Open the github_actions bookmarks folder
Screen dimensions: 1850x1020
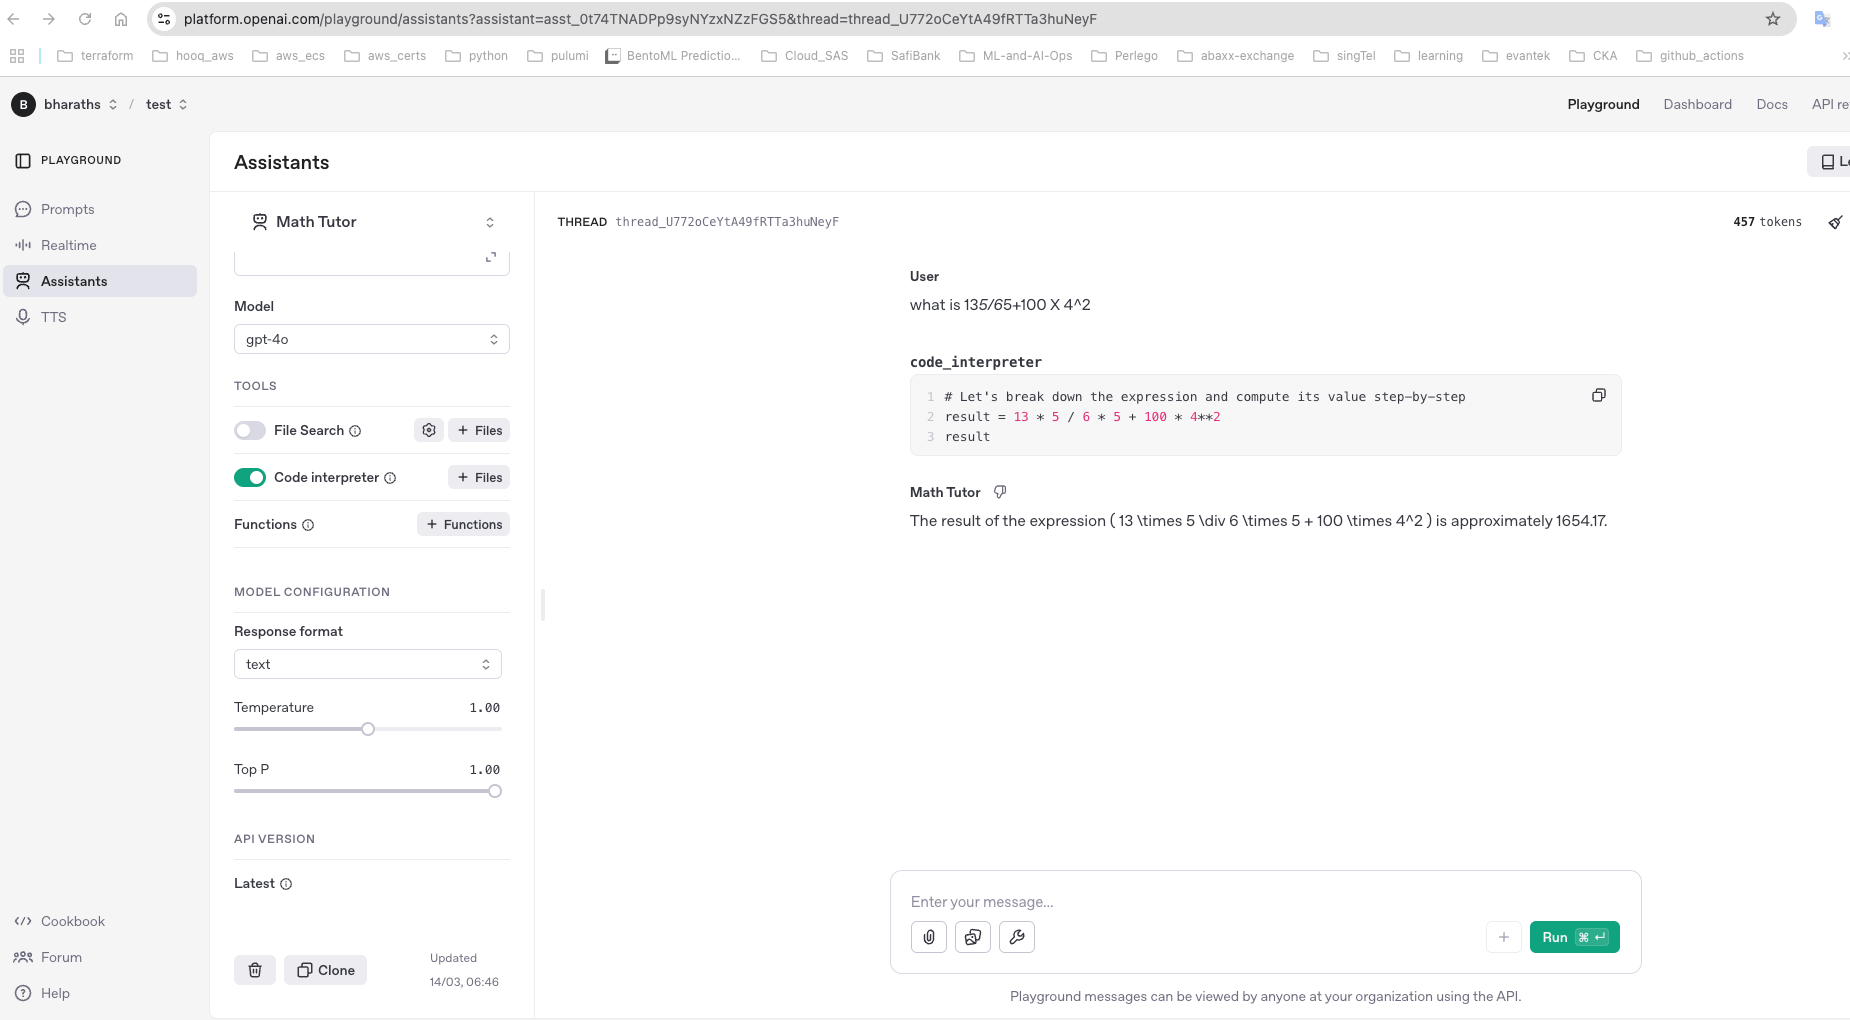1690,56
